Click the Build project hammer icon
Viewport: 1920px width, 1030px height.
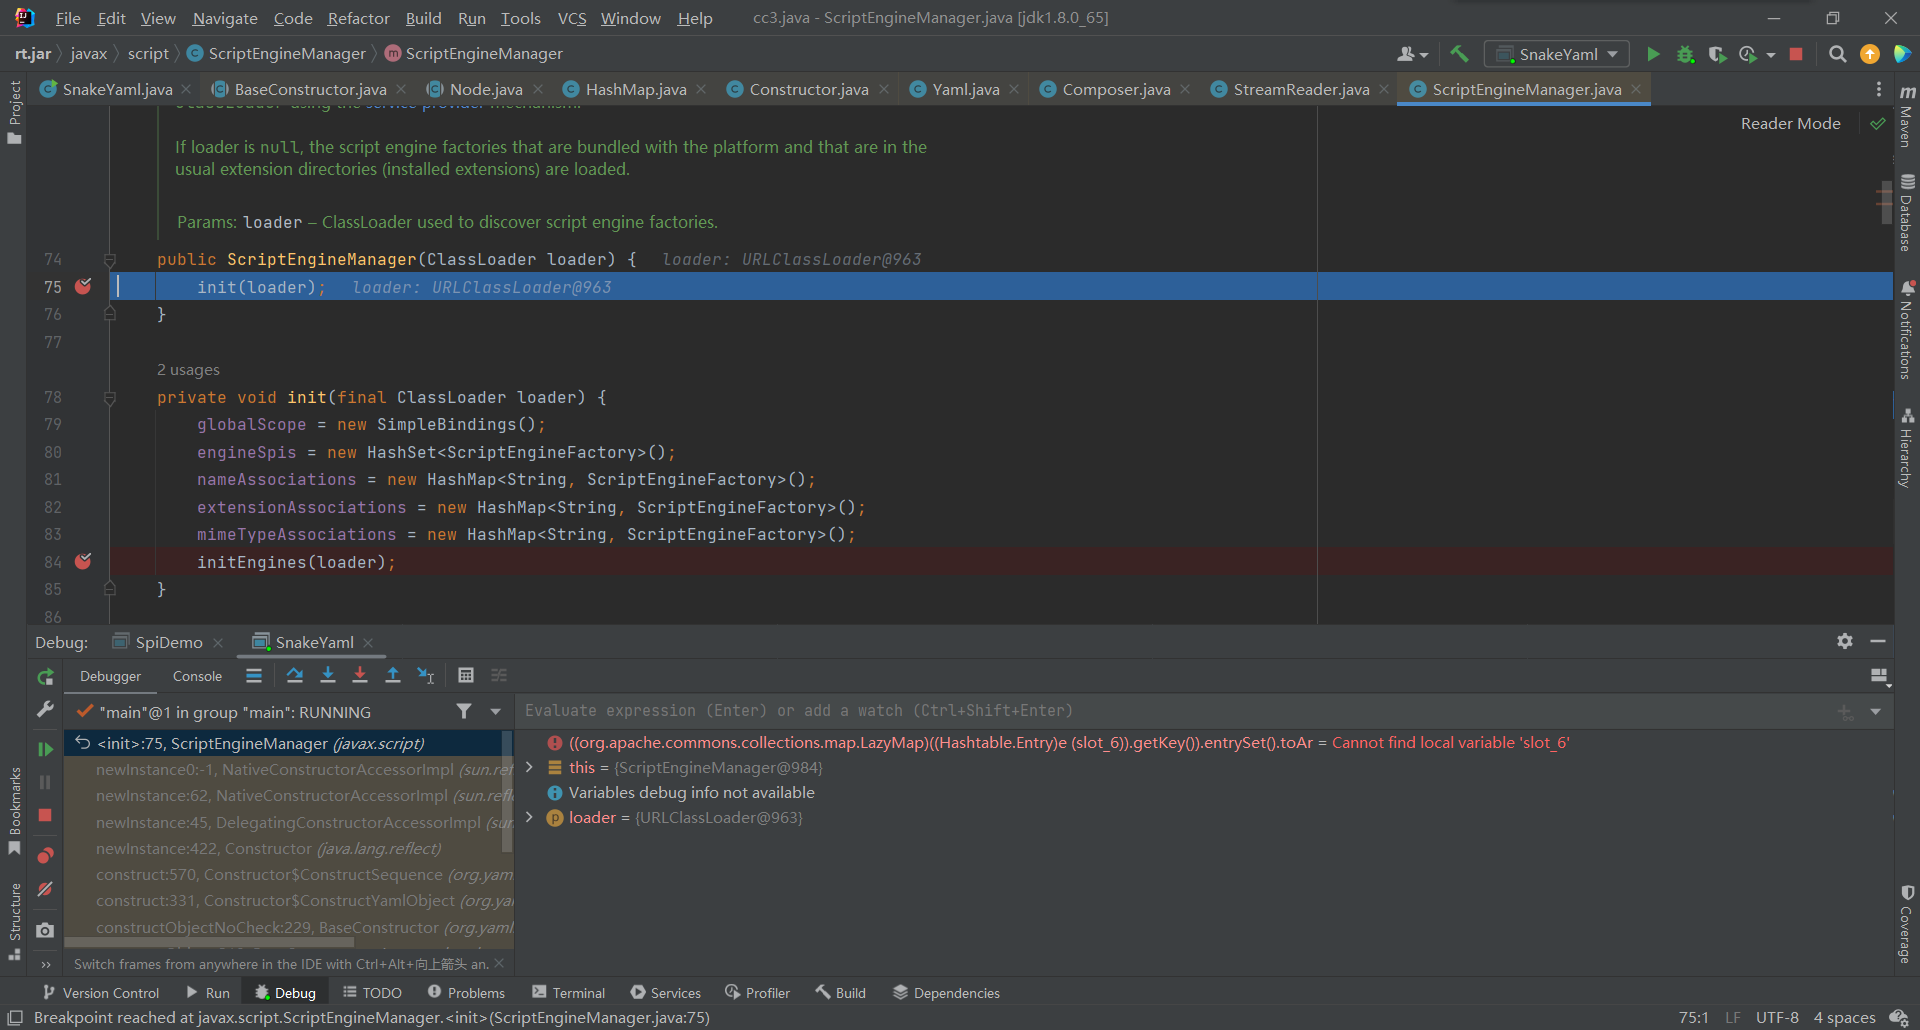[x=1459, y=54]
